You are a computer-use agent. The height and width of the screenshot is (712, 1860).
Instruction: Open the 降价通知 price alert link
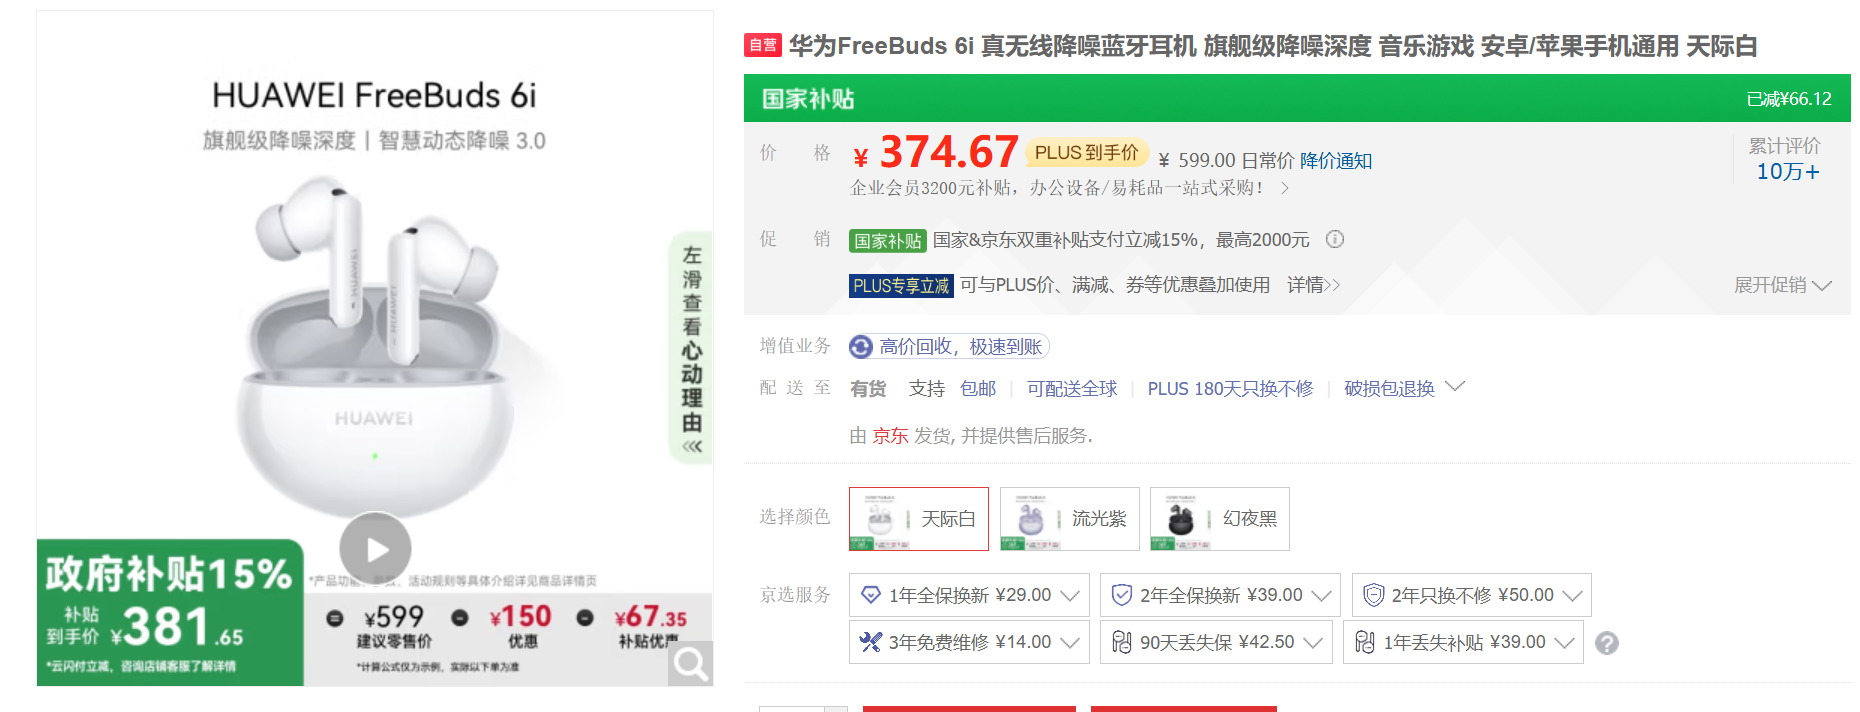(1336, 161)
